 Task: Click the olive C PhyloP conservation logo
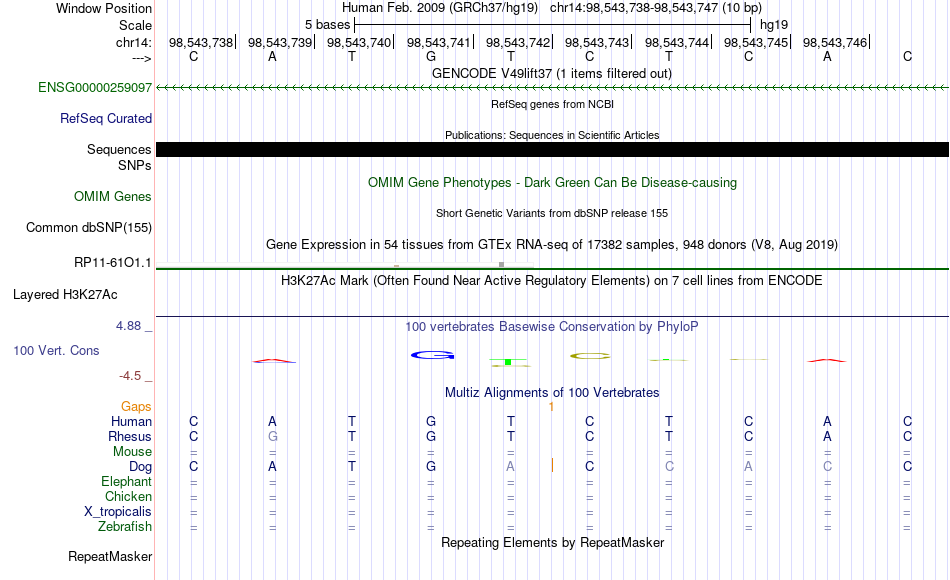click(x=590, y=356)
